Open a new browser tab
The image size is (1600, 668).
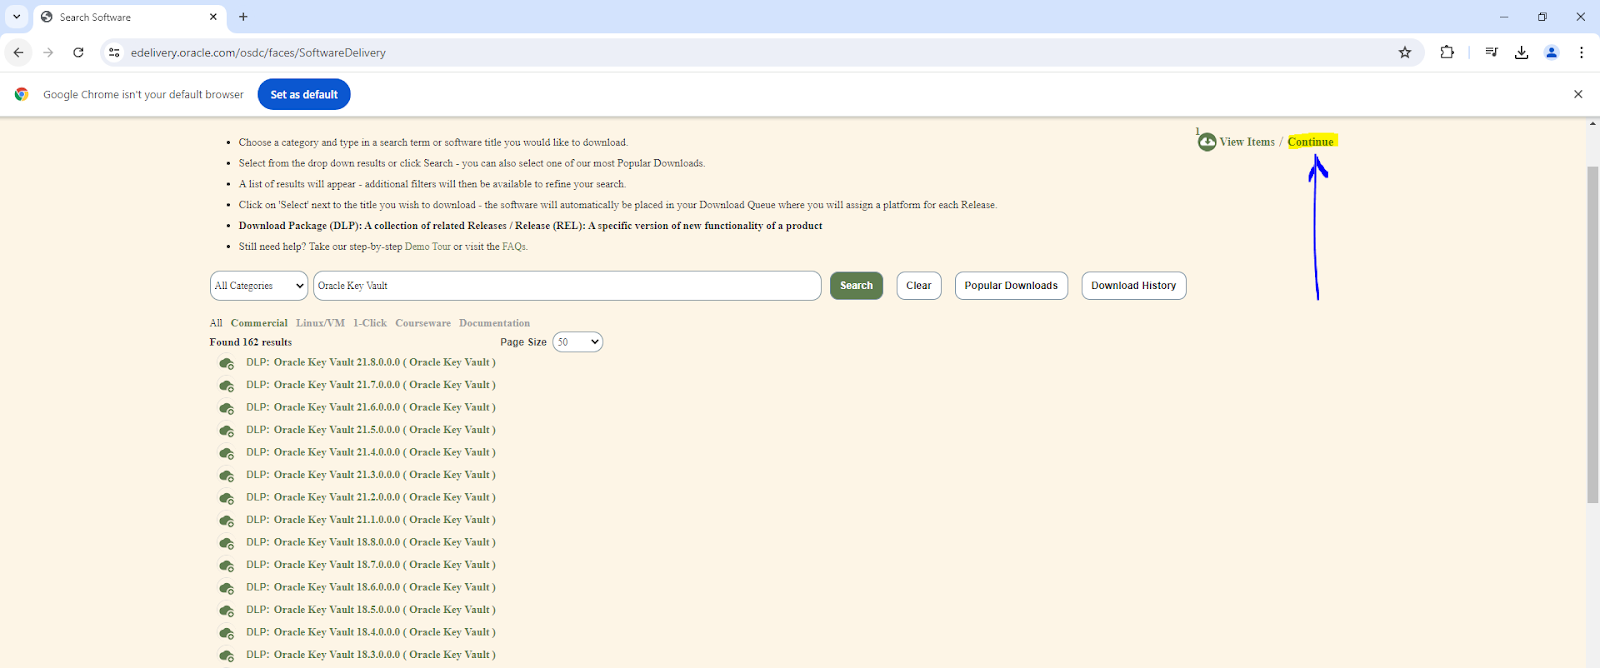click(x=243, y=17)
